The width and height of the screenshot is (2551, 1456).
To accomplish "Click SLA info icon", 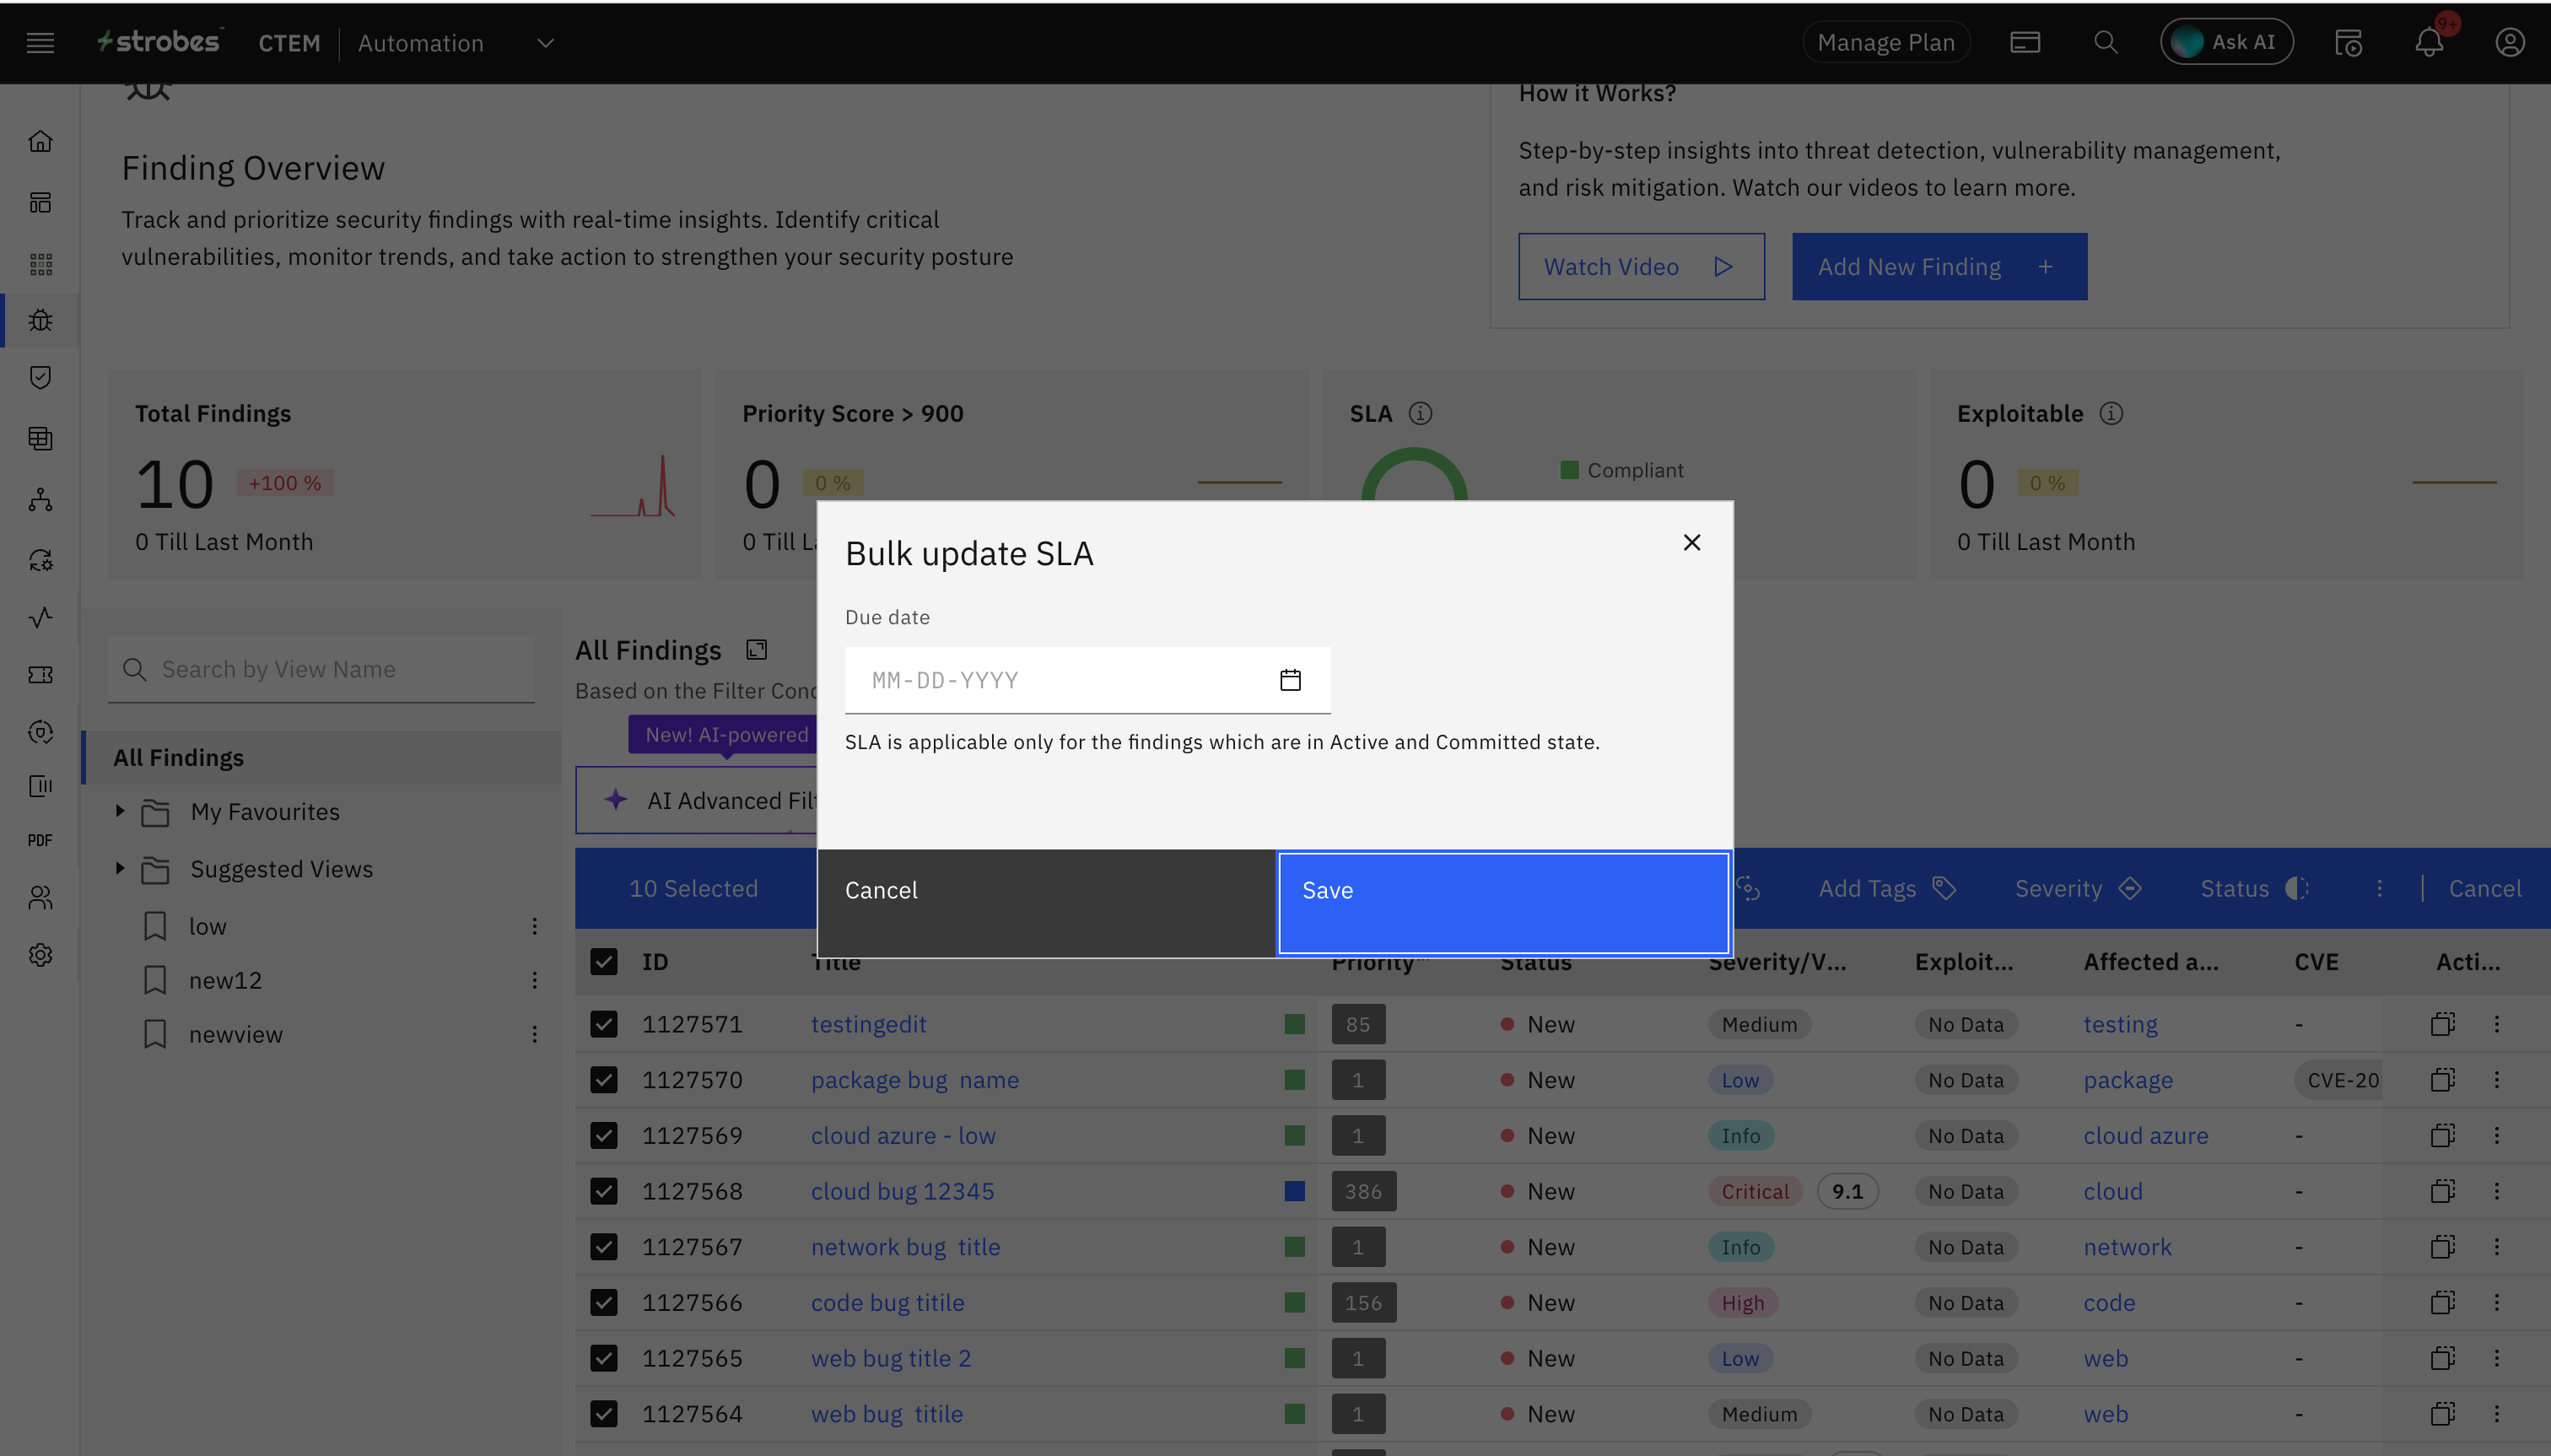I will click(1420, 414).
